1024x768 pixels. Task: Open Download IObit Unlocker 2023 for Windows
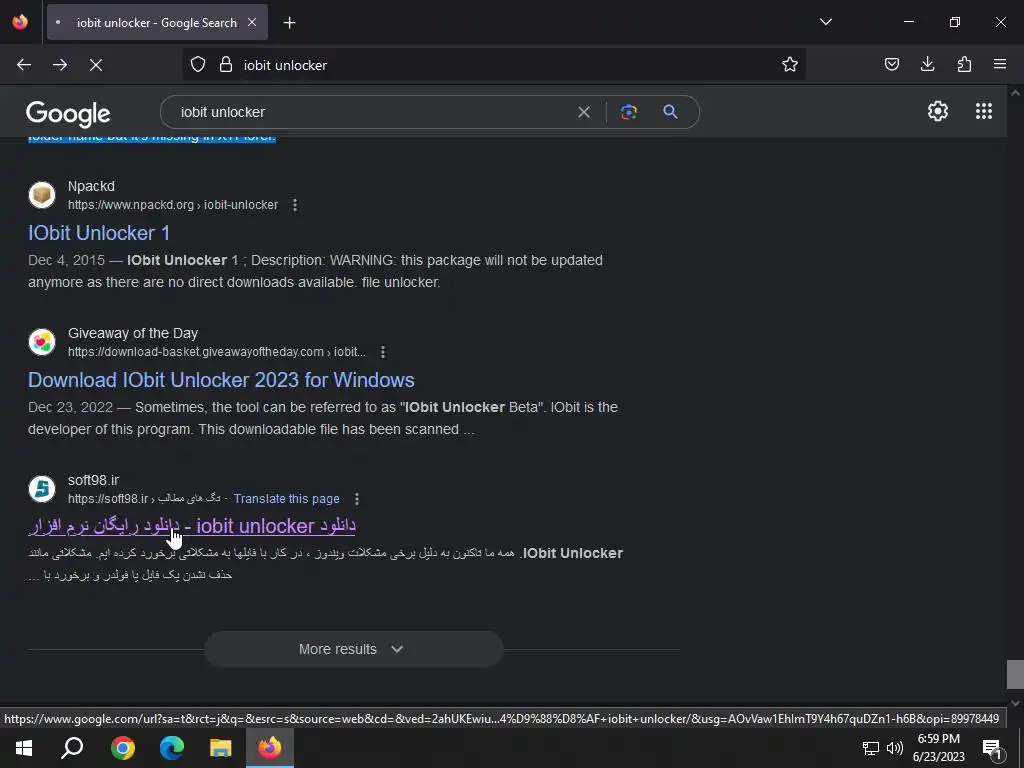tap(221, 380)
